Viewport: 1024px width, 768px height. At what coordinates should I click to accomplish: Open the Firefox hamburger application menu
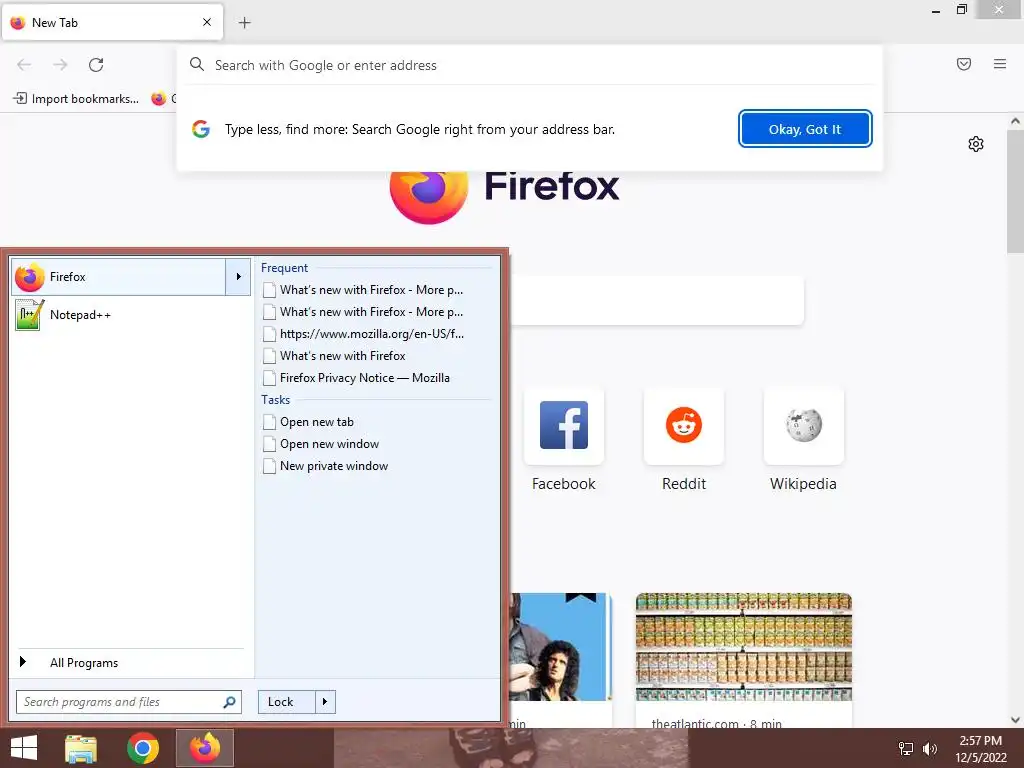point(1000,64)
